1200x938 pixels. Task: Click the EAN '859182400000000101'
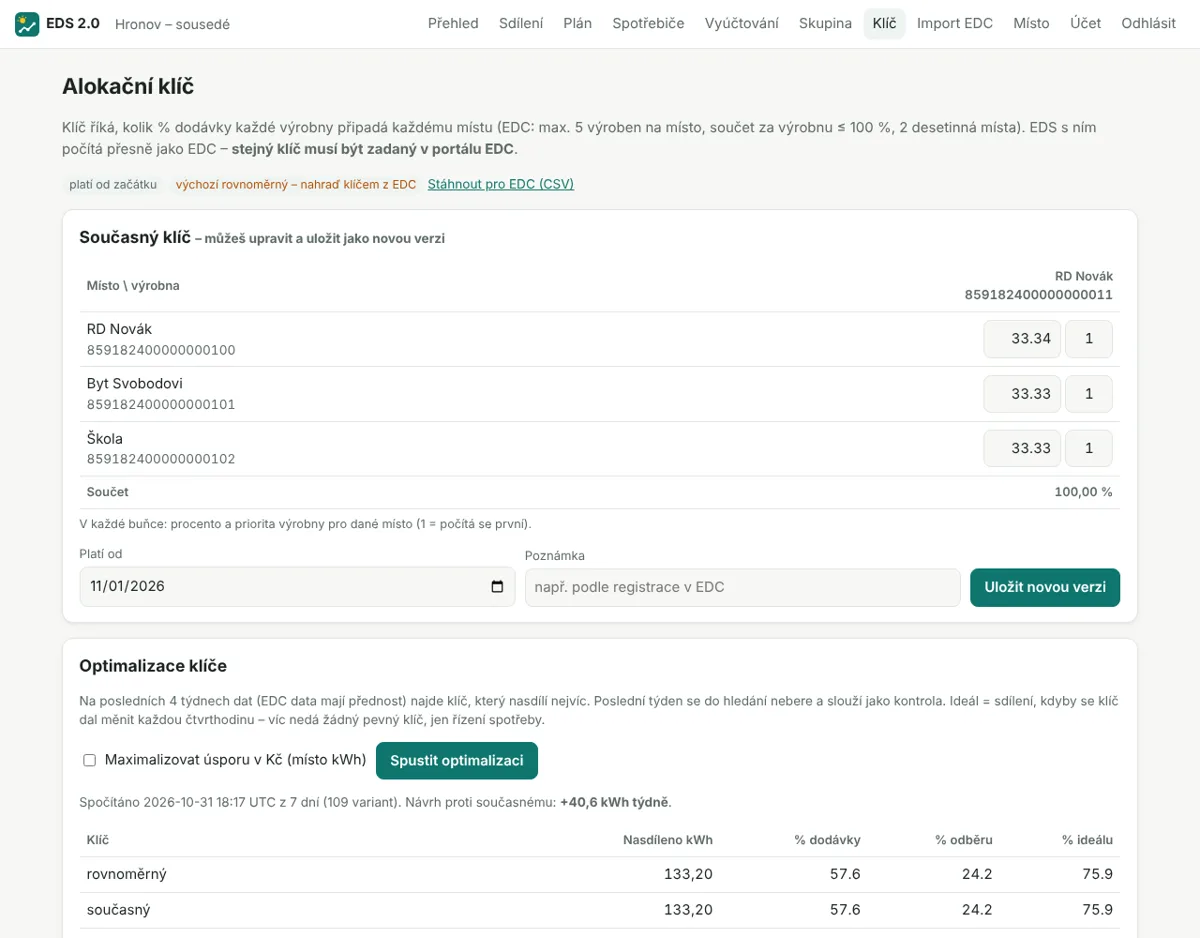(x=161, y=405)
